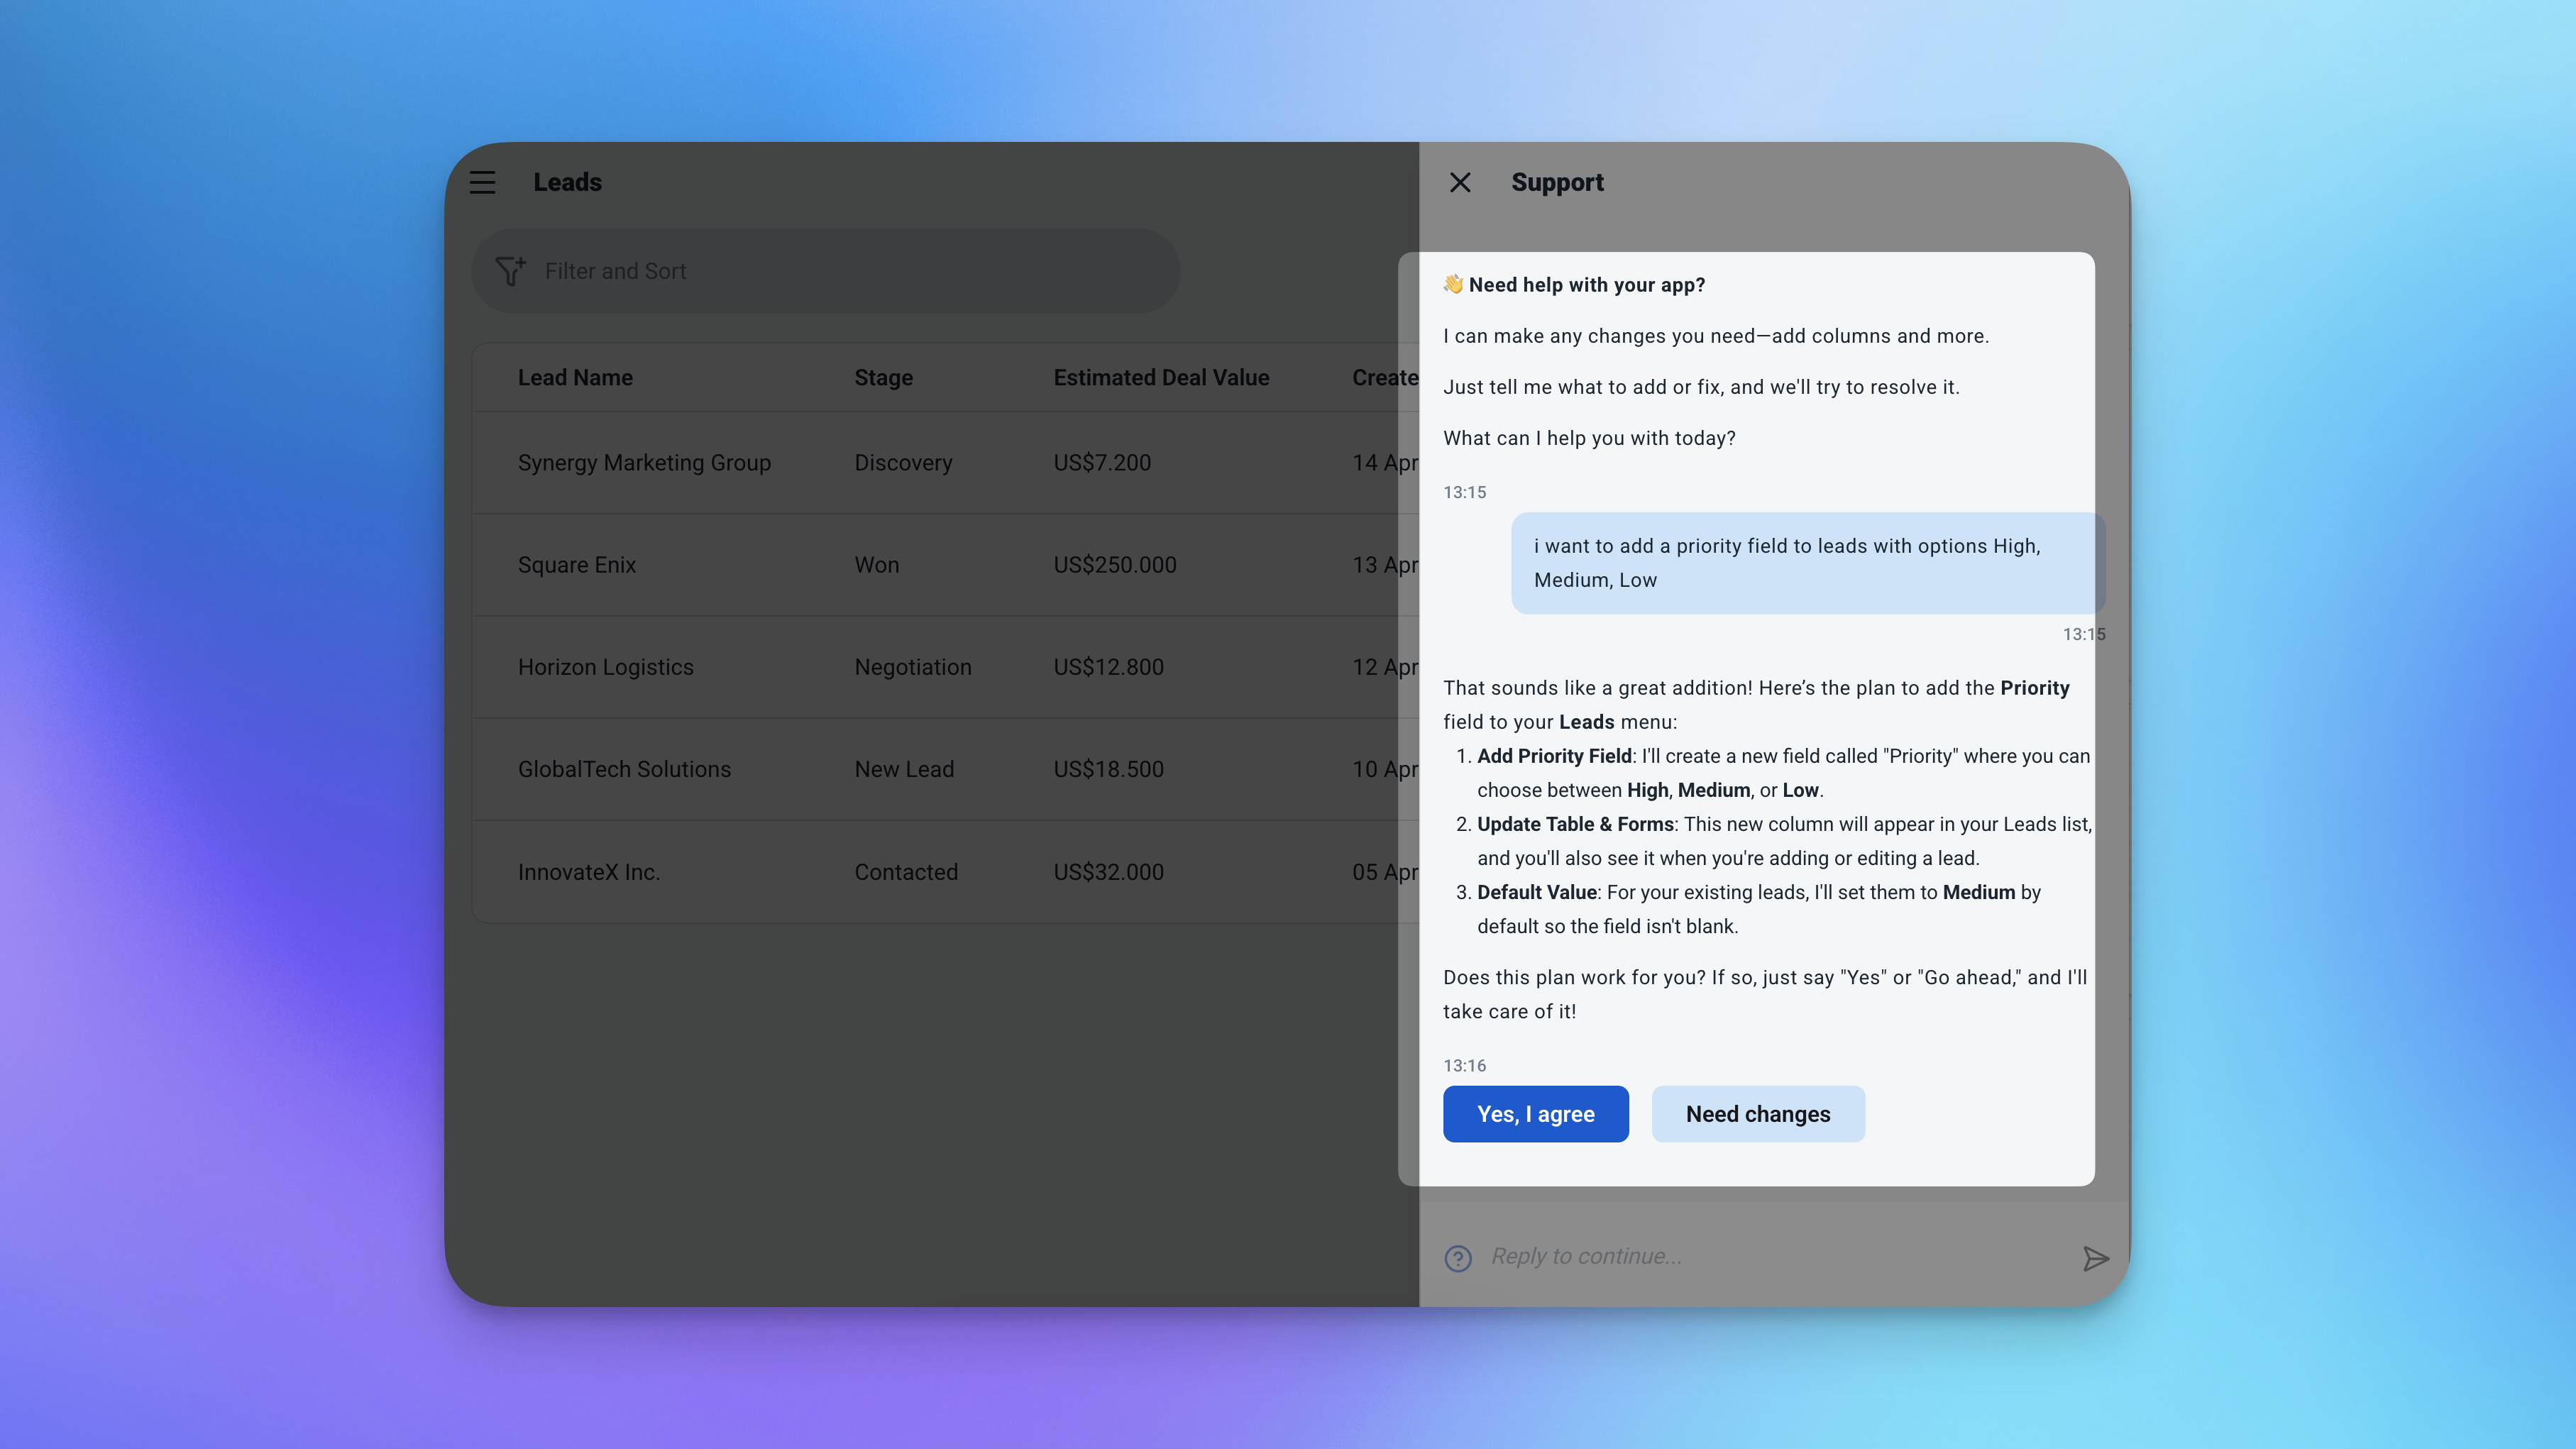
Task: Click the Stage column header
Action: click(x=883, y=377)
